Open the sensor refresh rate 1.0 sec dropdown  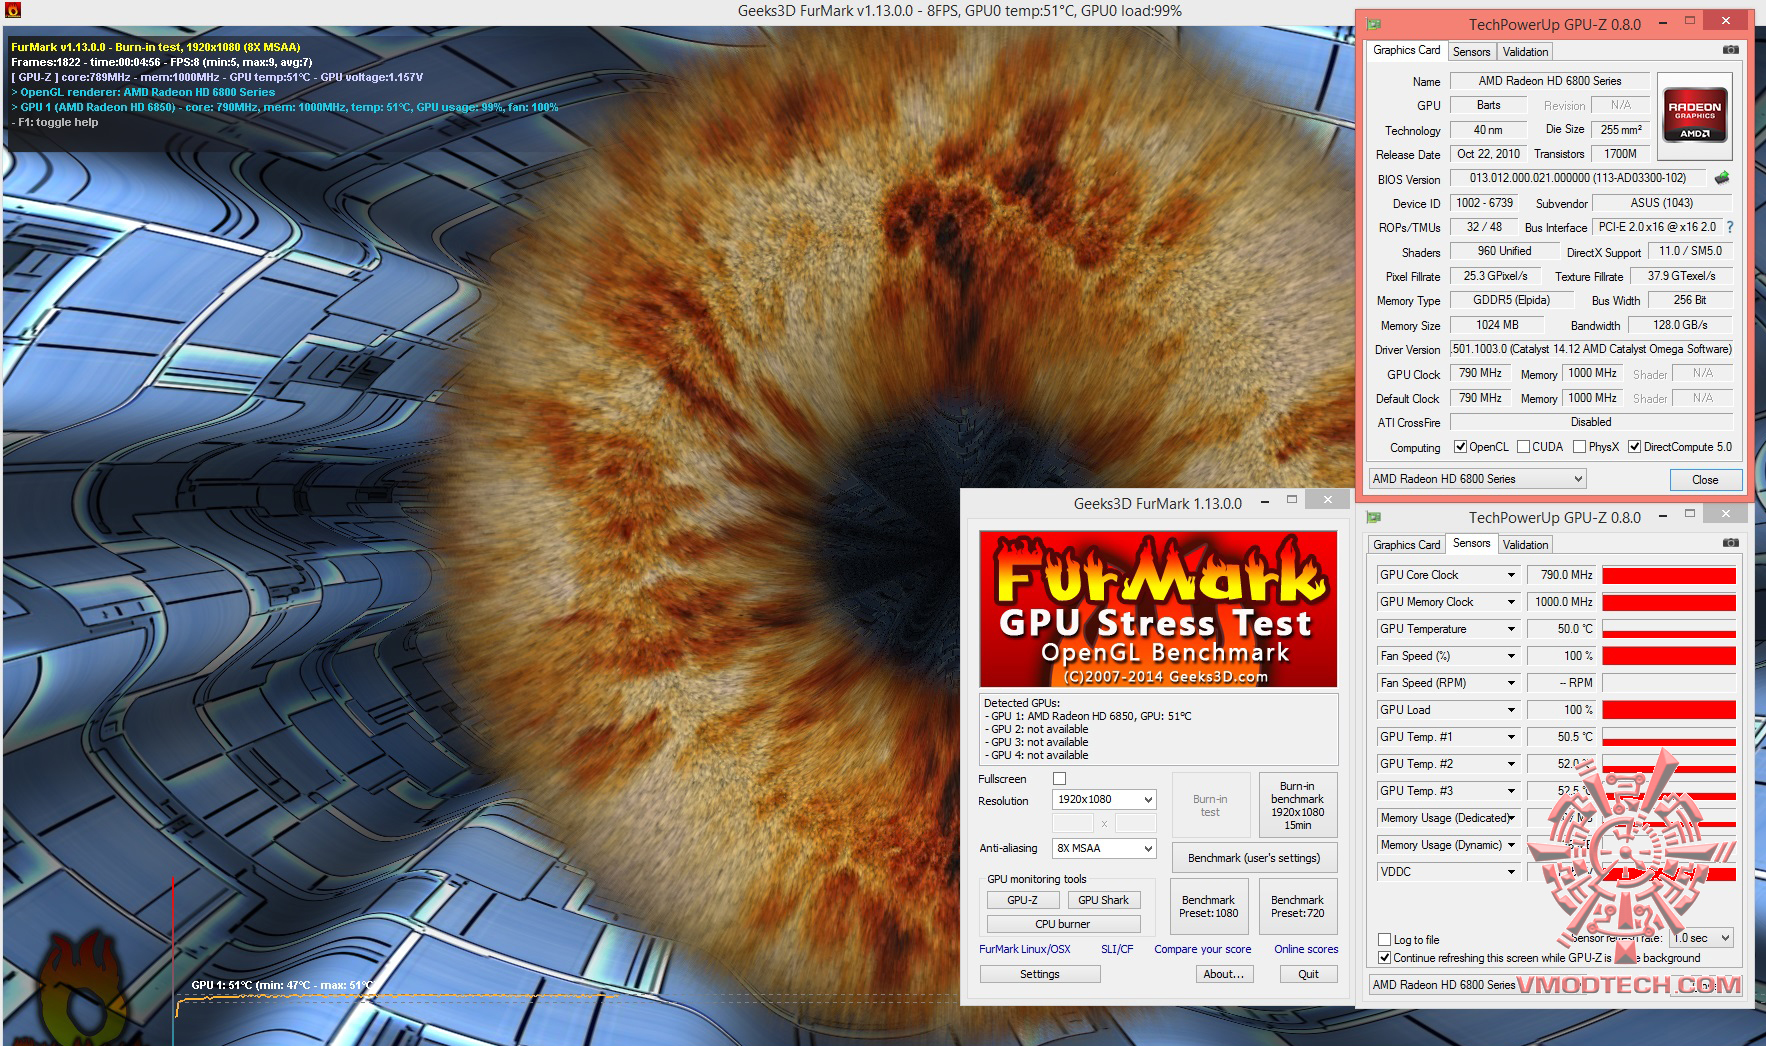pyautogui.click(x=1702, y=938)
